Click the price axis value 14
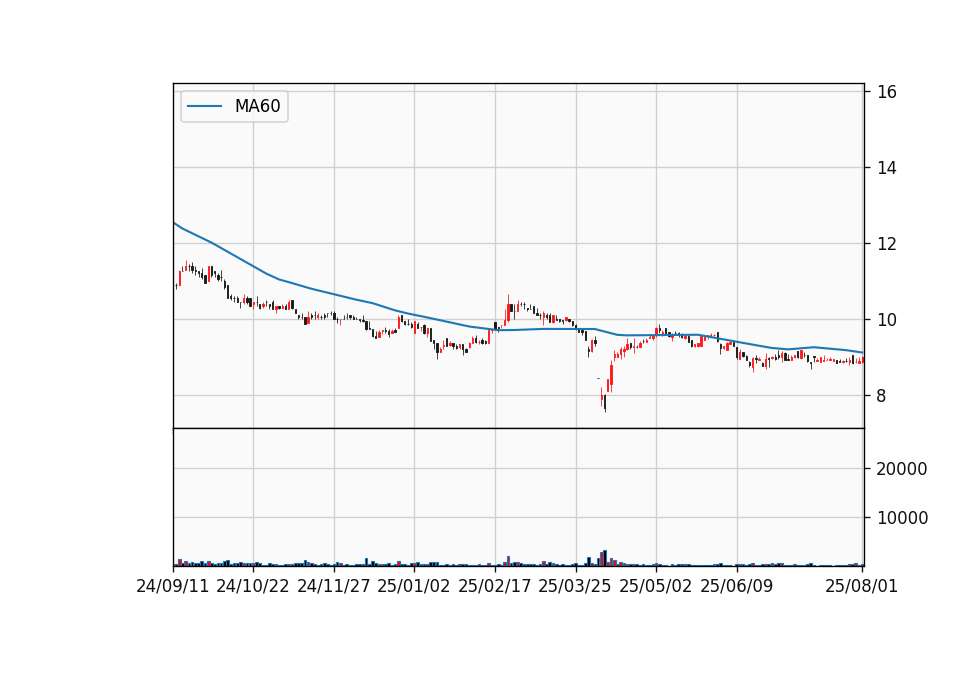The height and width of the screenshot is (690, 960). click(x=887, y=168)
